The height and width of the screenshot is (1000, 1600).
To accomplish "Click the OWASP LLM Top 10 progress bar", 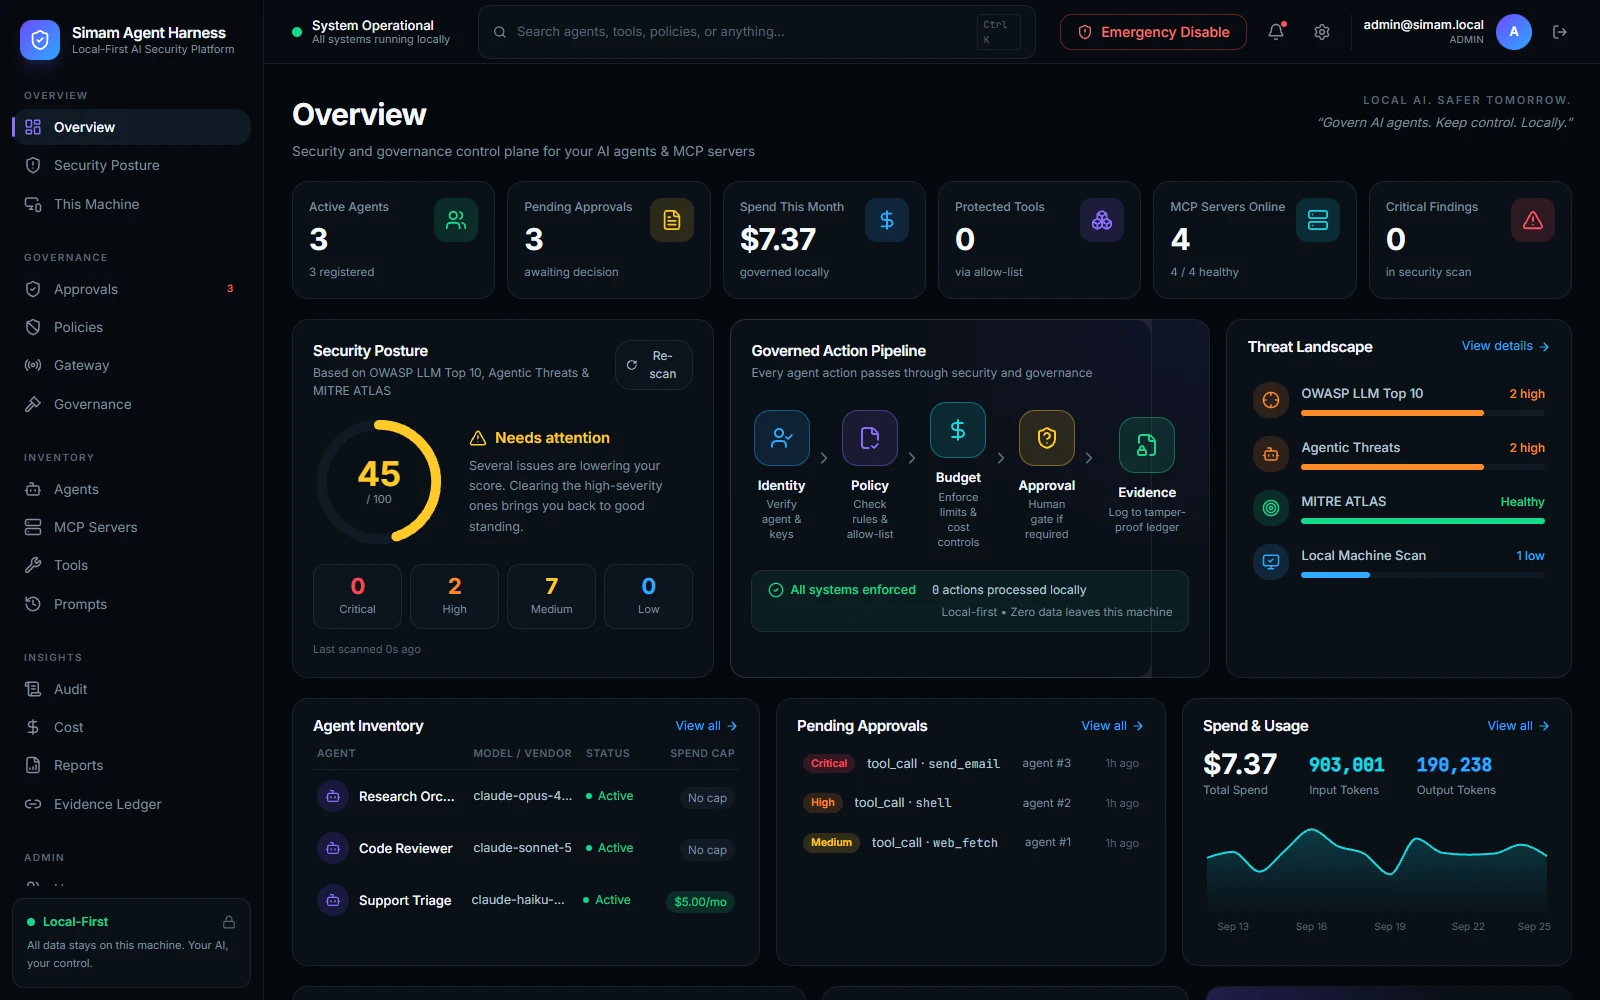I will pyautogui.click(x=1423, y=413).
